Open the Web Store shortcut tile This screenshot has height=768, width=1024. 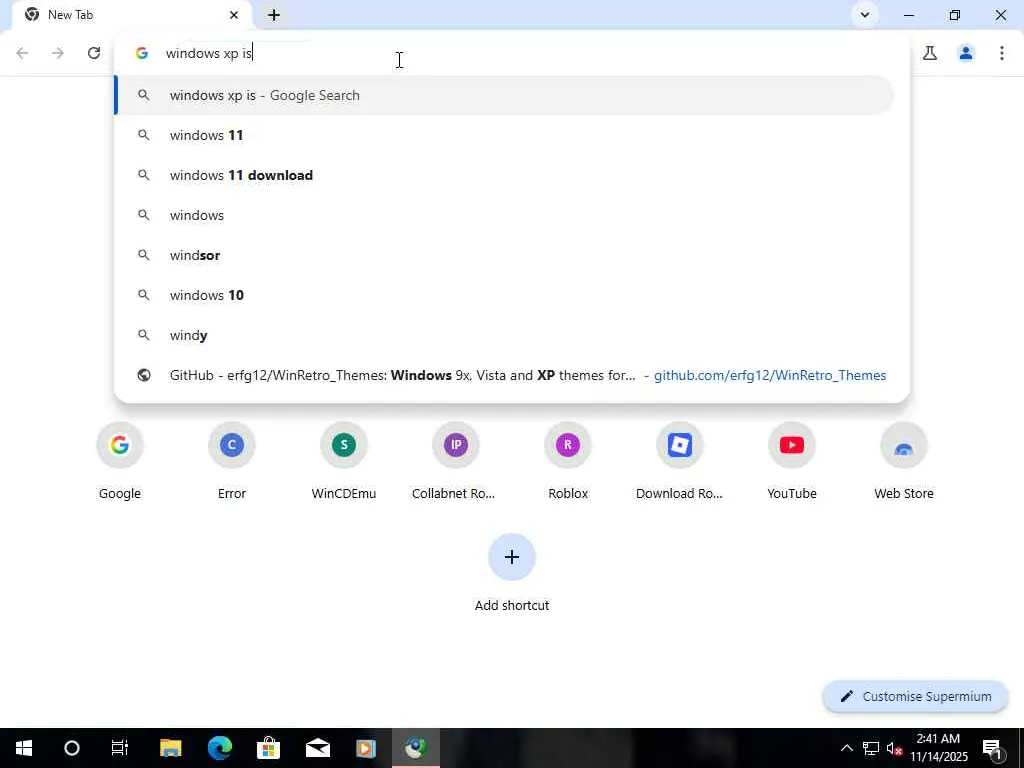coord(904,461)
